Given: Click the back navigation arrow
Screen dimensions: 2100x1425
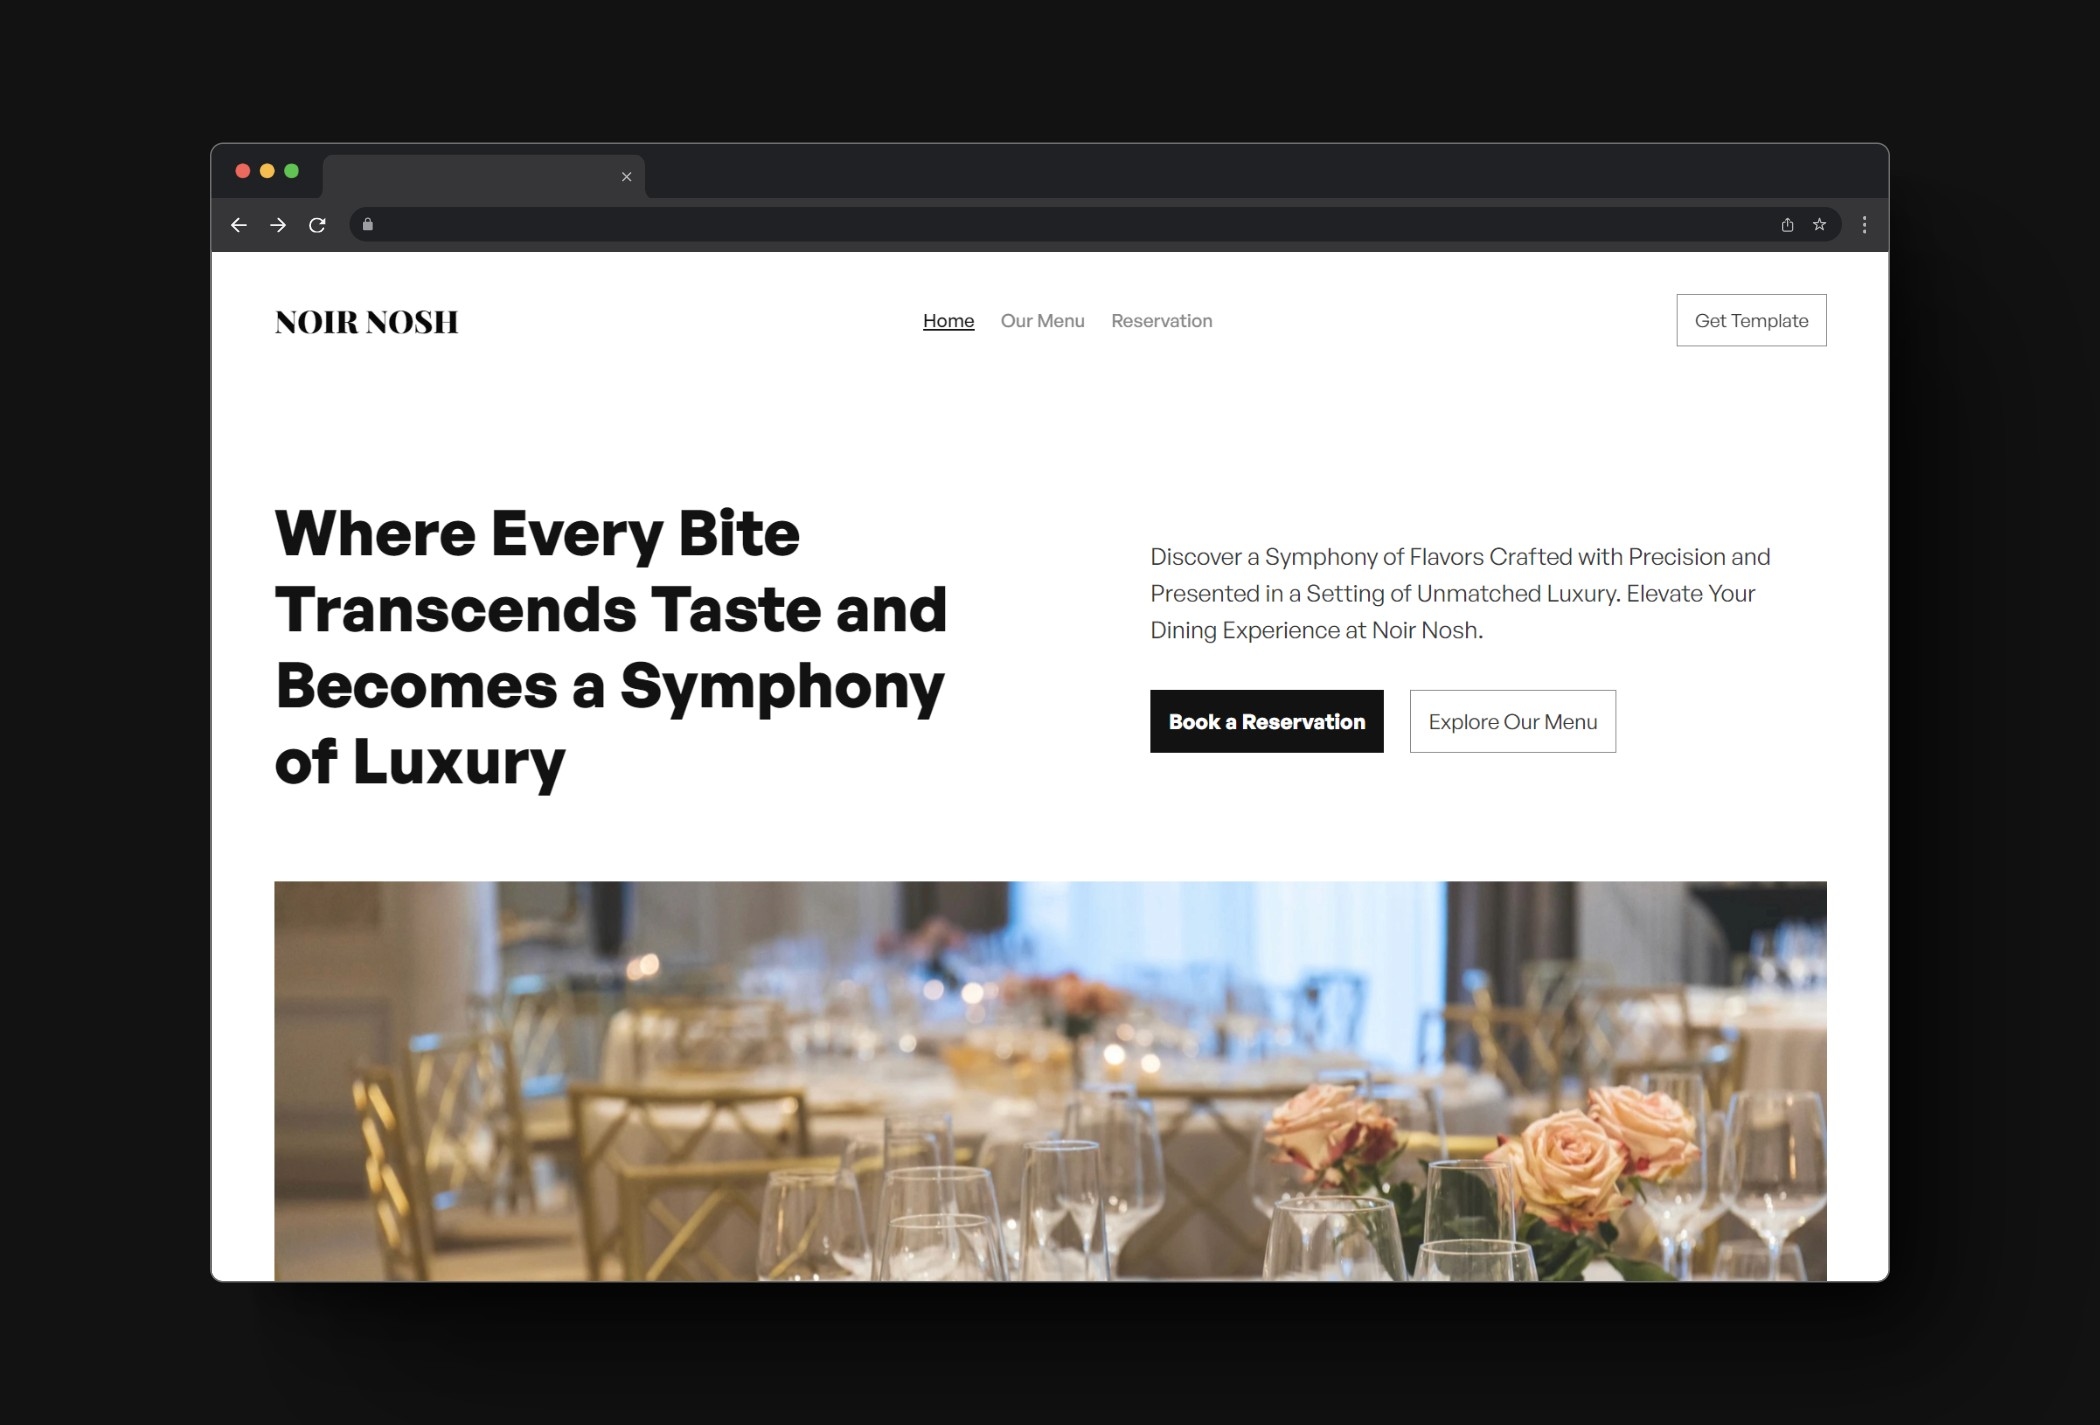Looking at the screenshot, I should click(x=240, y=224).
